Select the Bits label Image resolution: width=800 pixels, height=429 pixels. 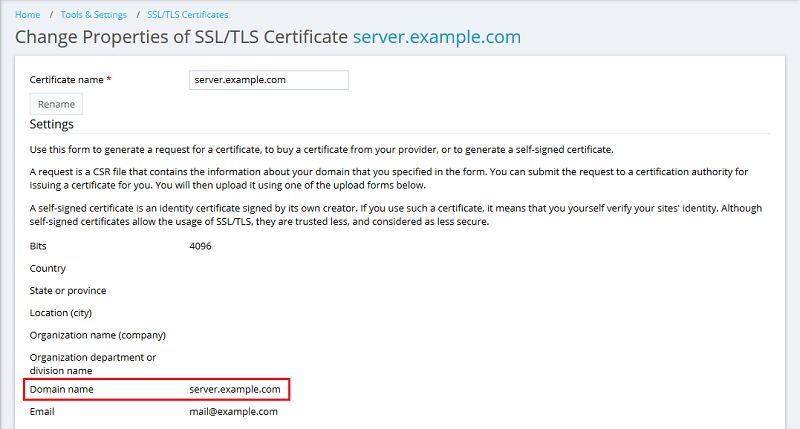[x=38, y=246]
